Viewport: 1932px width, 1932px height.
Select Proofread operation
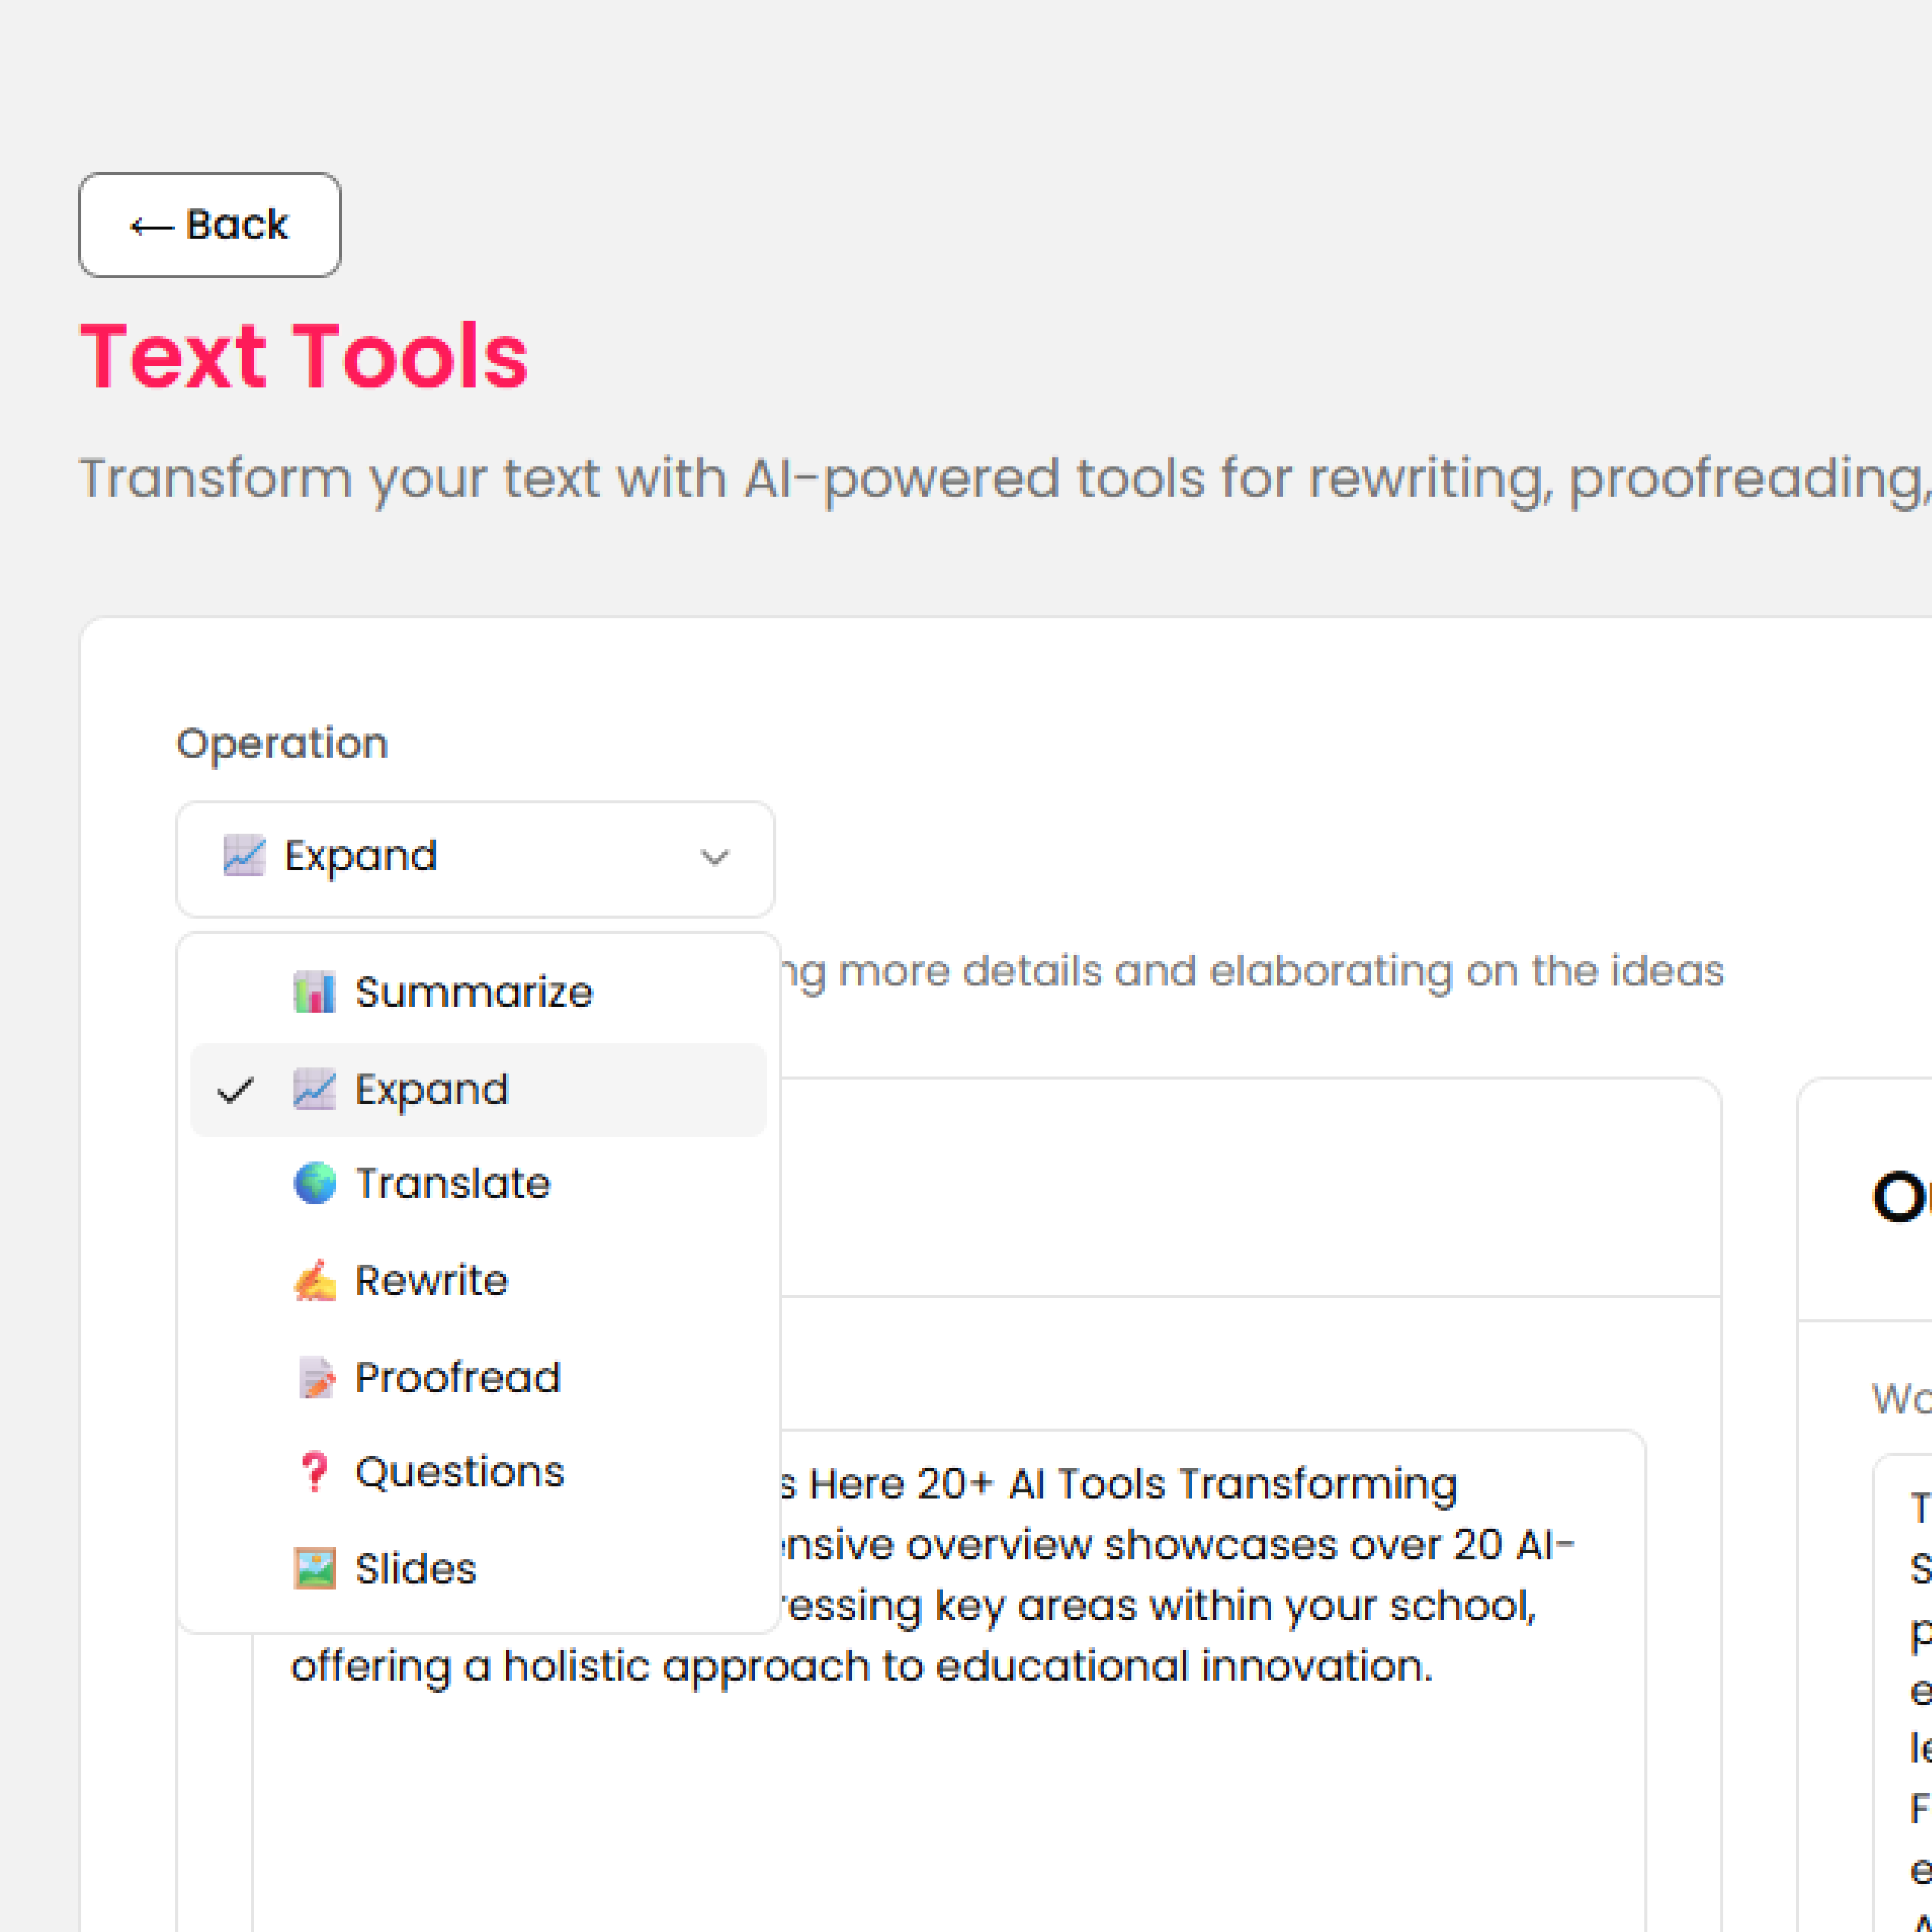click(458, 1378)
